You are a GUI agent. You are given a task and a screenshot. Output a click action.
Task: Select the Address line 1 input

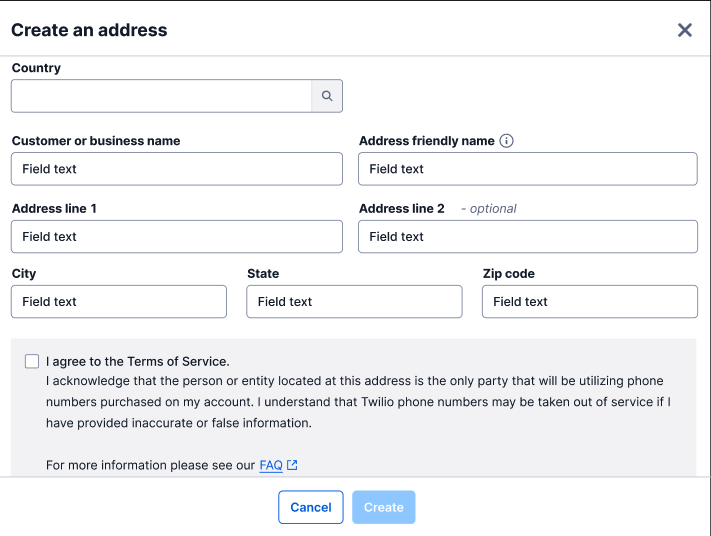coord(177,237)
